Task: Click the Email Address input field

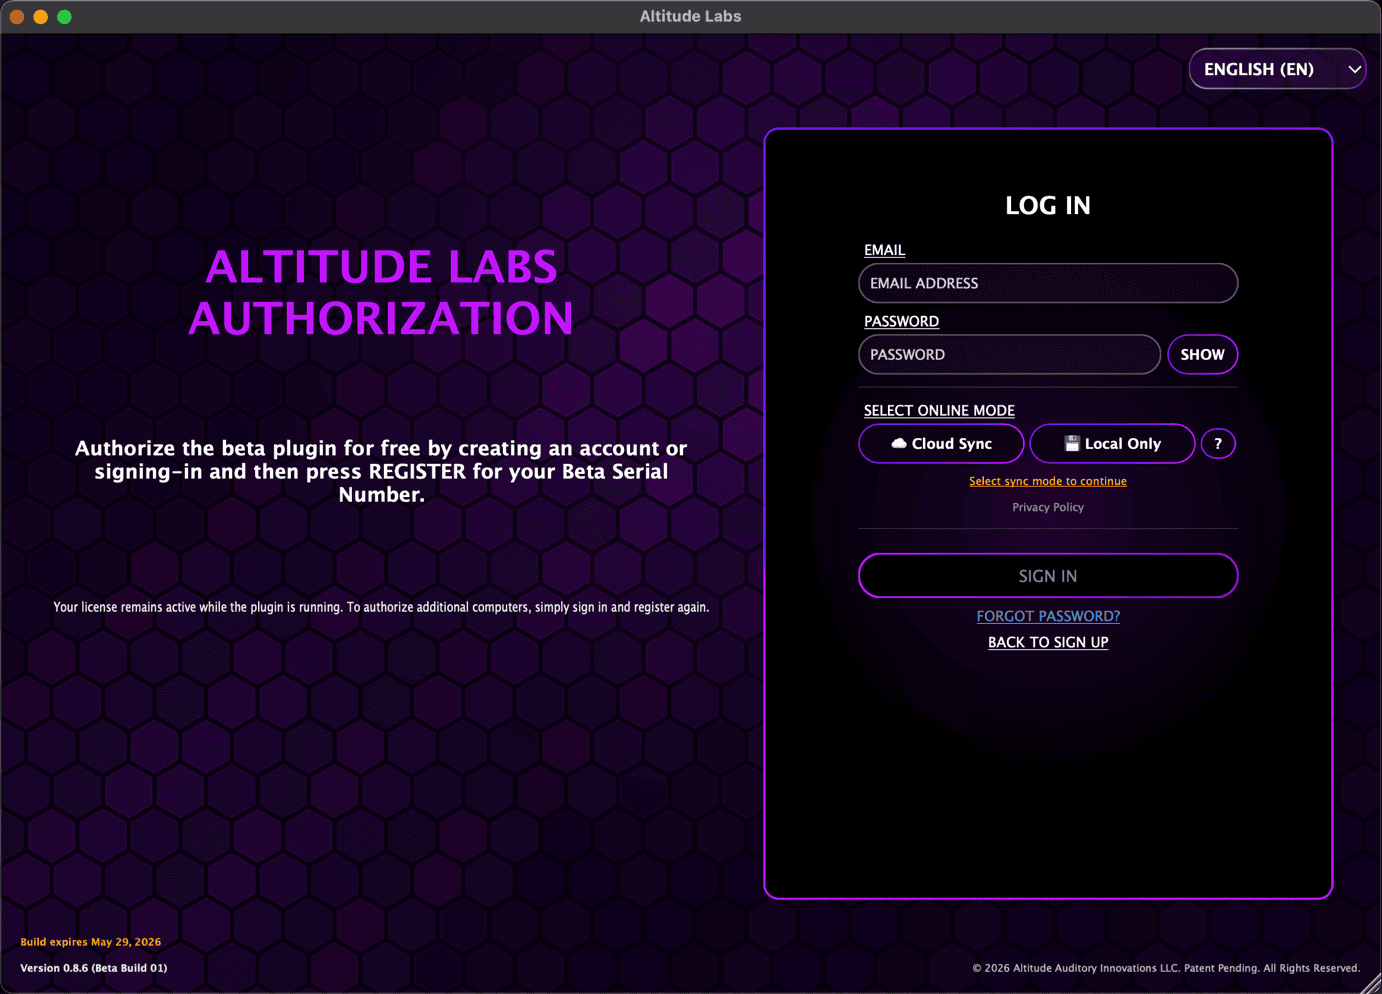Action: [1047, 283]
